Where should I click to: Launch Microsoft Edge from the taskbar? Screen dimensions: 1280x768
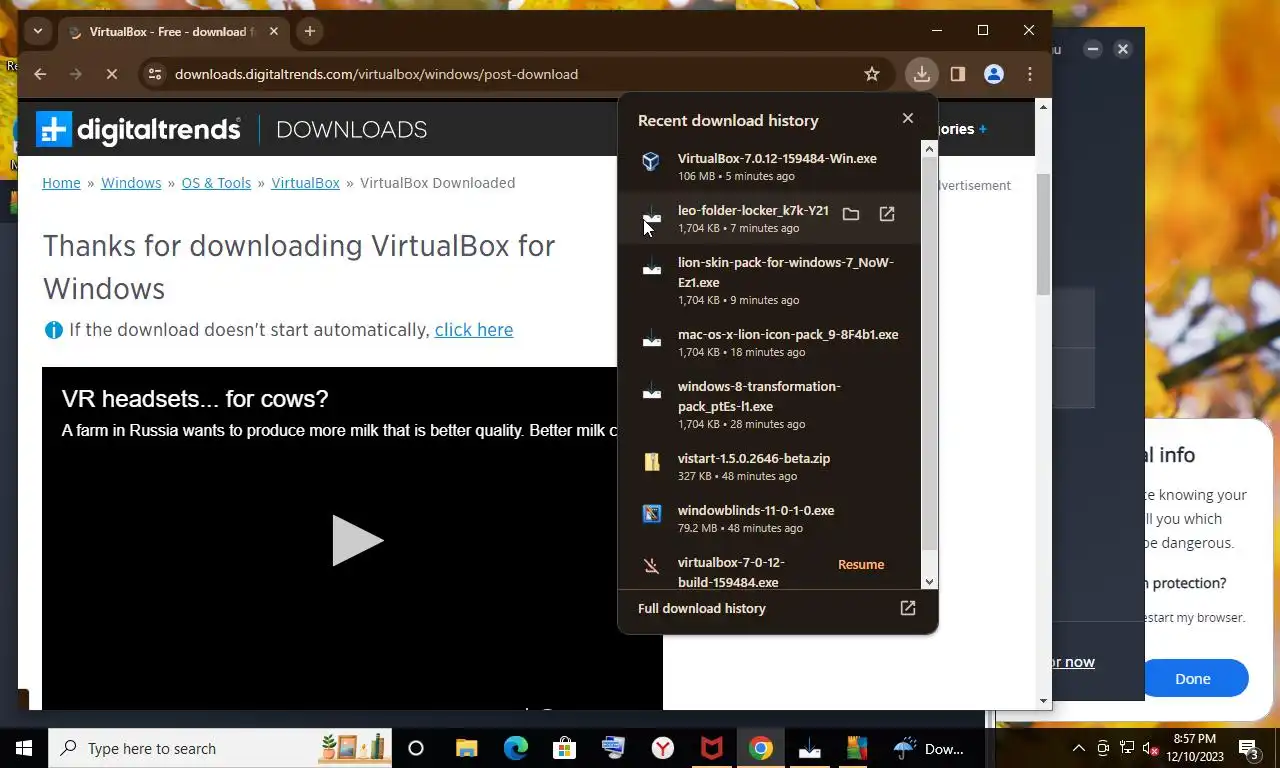516,748
